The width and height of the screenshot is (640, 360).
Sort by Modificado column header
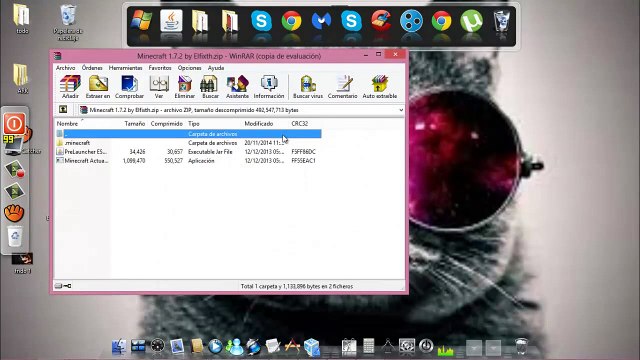(258, 123)
